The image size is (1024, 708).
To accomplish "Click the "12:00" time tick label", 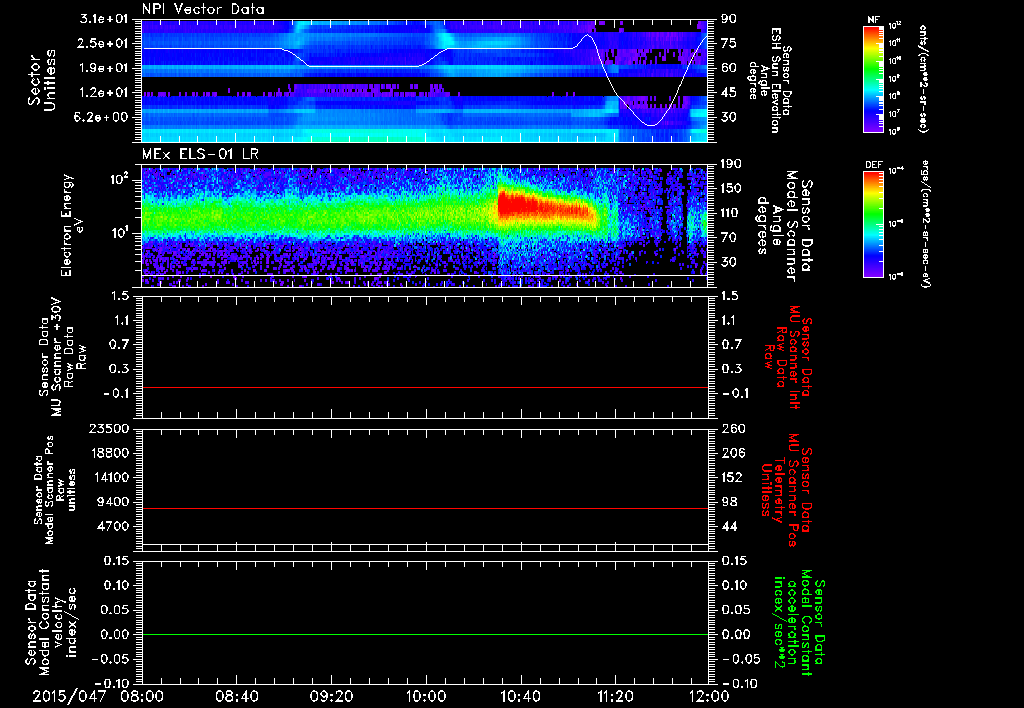I will 709,696.
